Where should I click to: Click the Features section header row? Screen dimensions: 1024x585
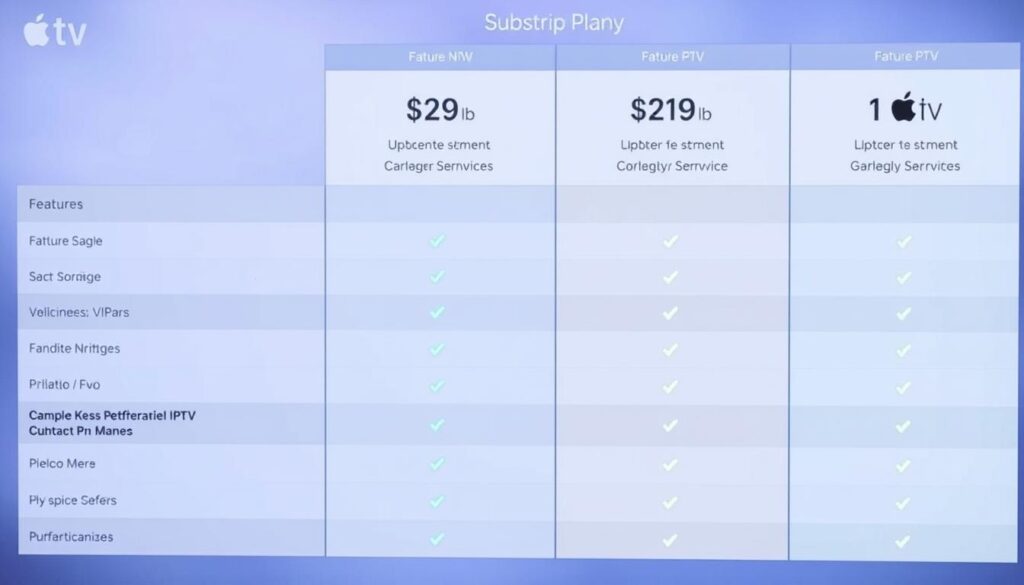(57, 204)
